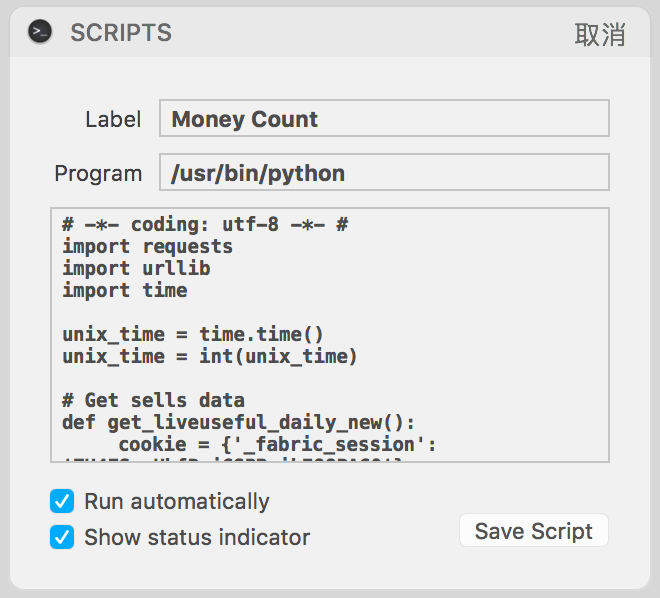Click the "Show status indicator" label text
This screenshot has height=598, width=660.
click(197, 537)
